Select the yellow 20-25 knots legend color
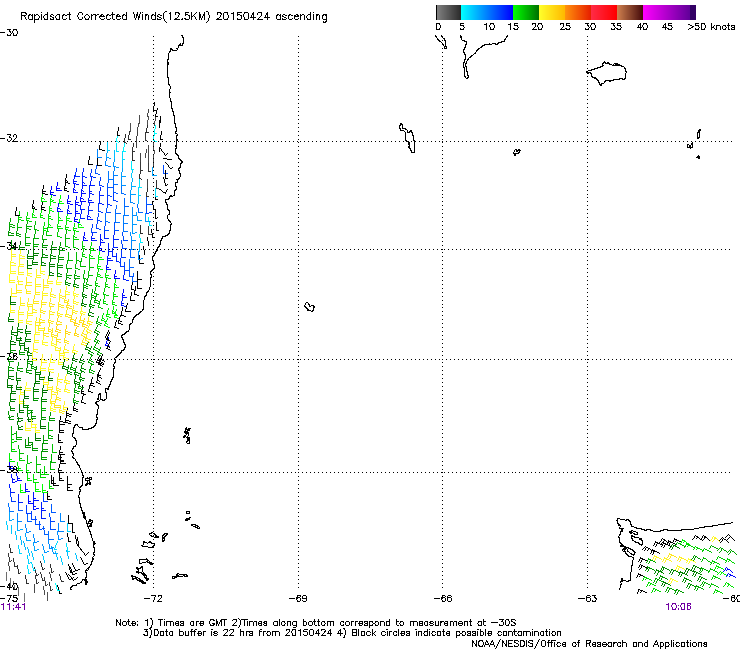The image size is (740, 650). click(552, 12)
